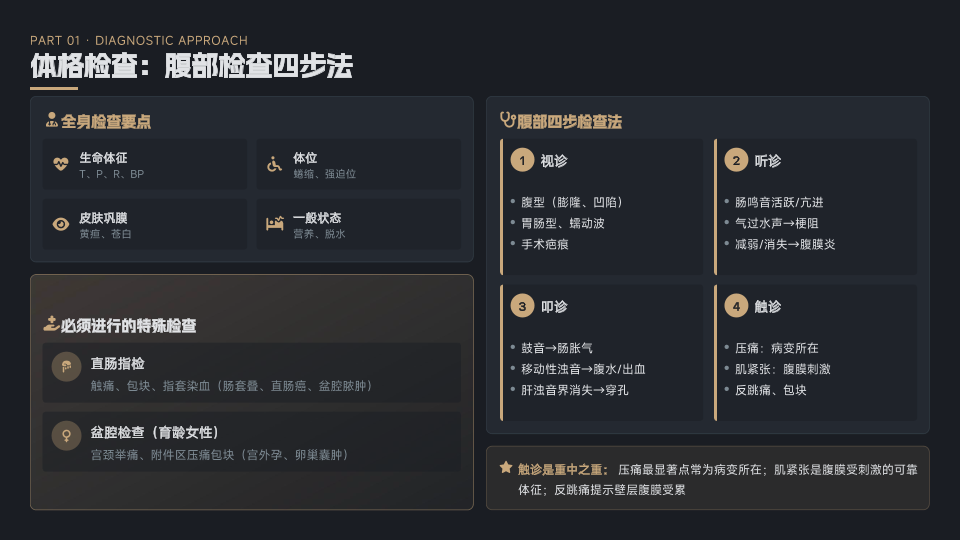
Task: Click the gold underline below the slide title
Action: coord(54,88)
